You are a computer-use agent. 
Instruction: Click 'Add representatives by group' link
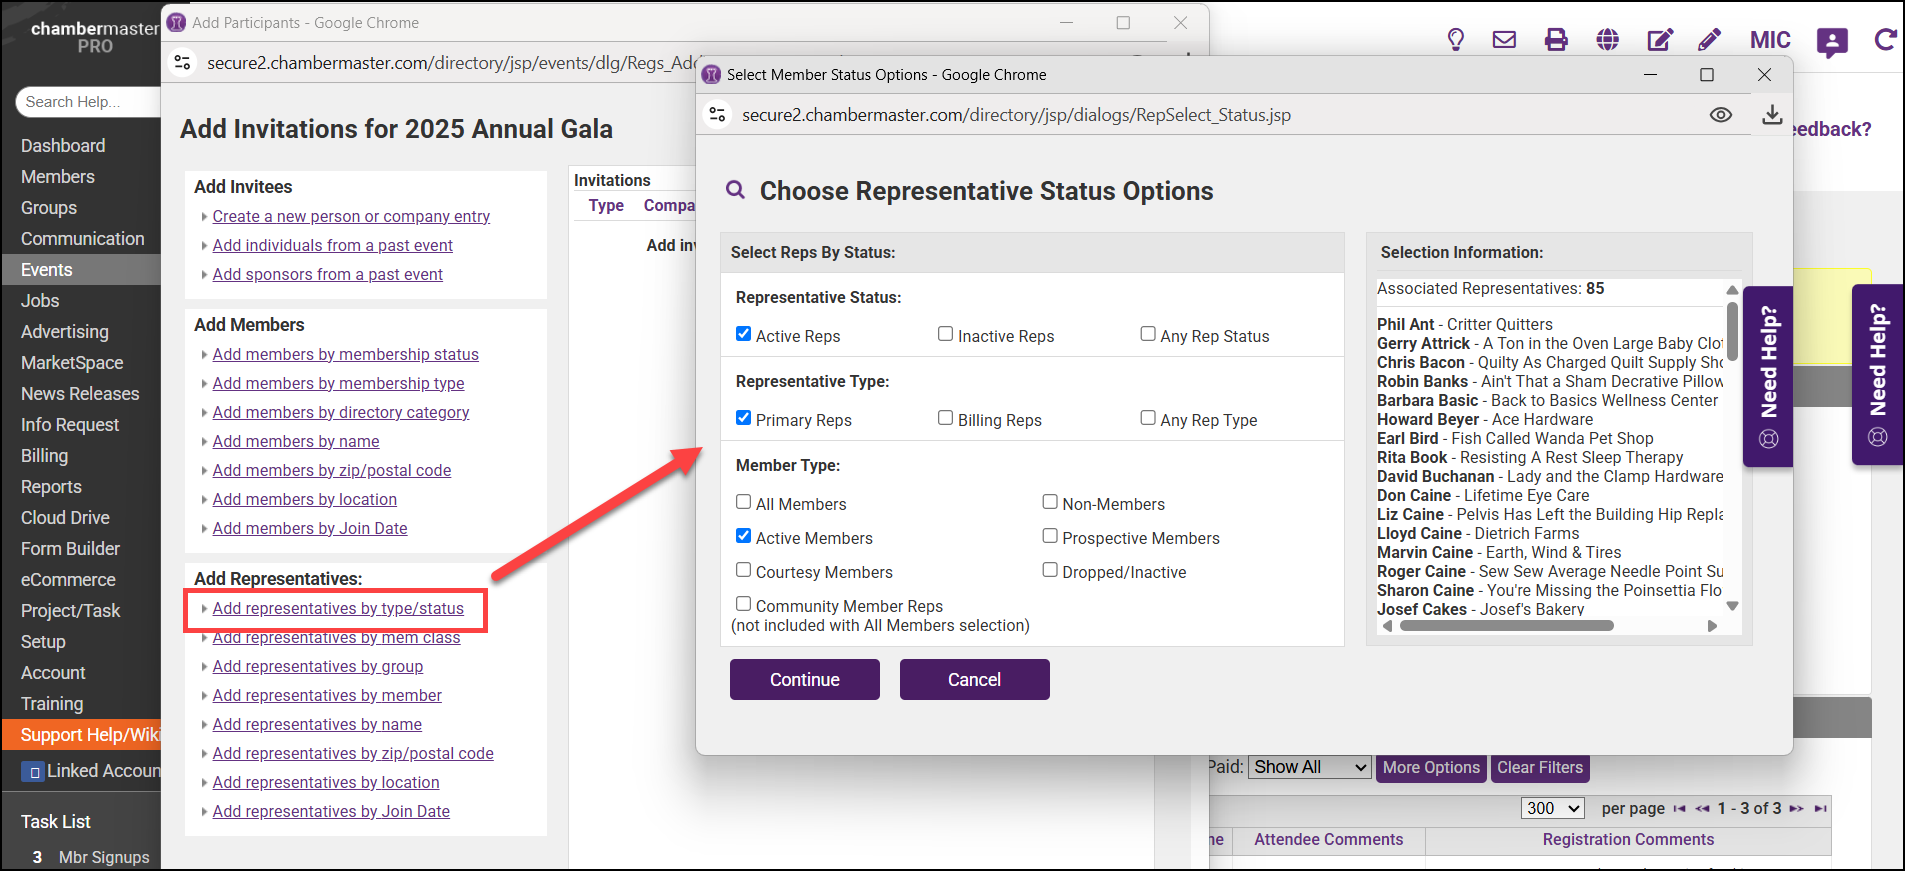[x=318, y=667]
